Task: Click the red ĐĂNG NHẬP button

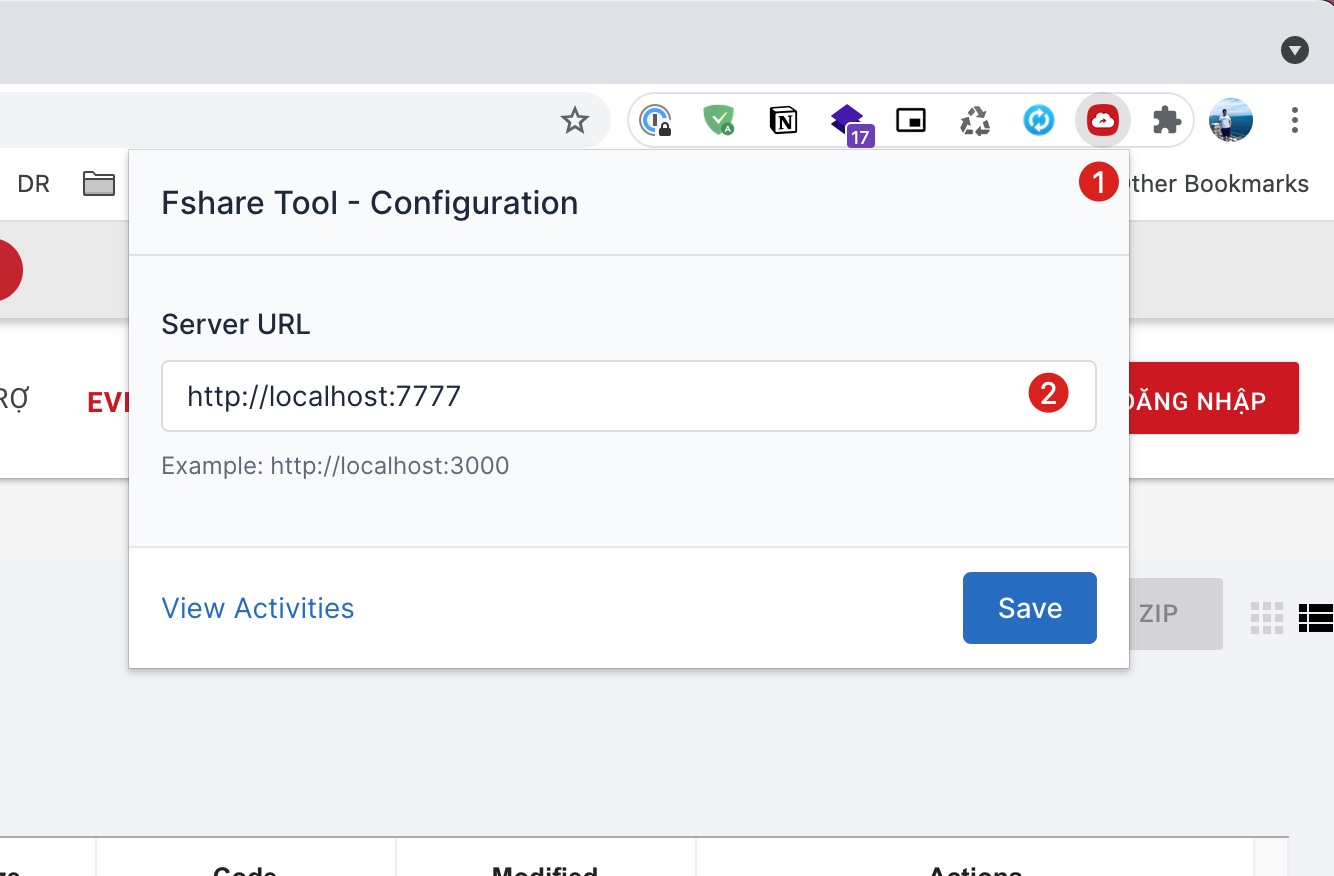Action: click(x=1214, y=398)
